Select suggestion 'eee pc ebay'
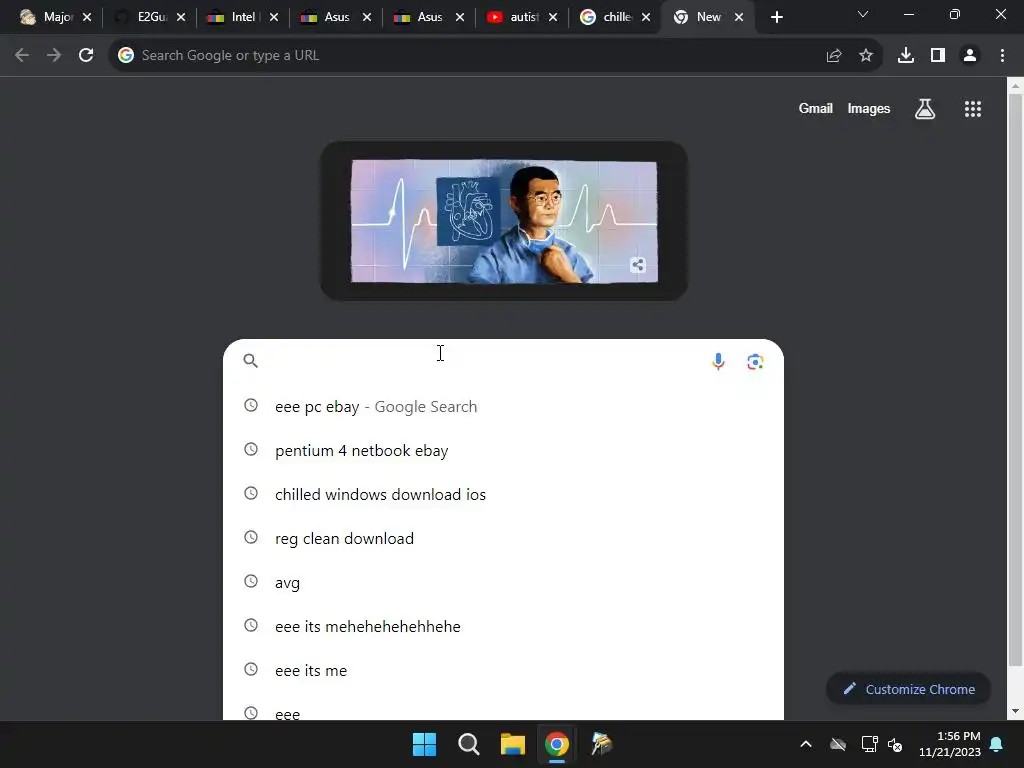The image size is (1024, 768). click(x=503, y=407)
